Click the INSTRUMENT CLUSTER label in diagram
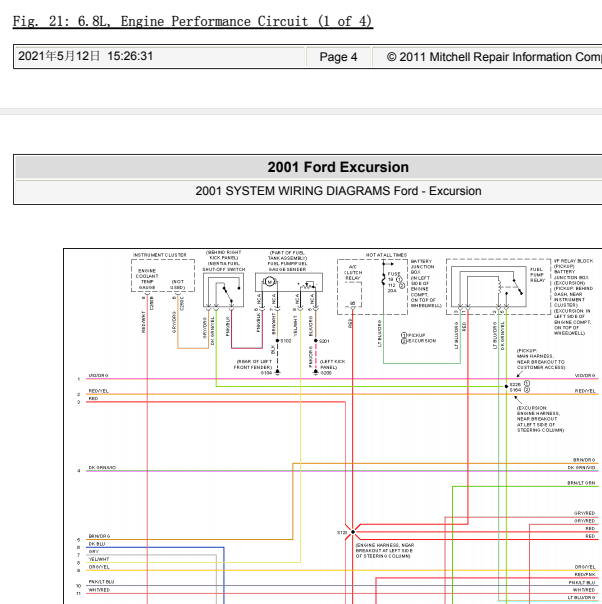 (x=159, y=255)
